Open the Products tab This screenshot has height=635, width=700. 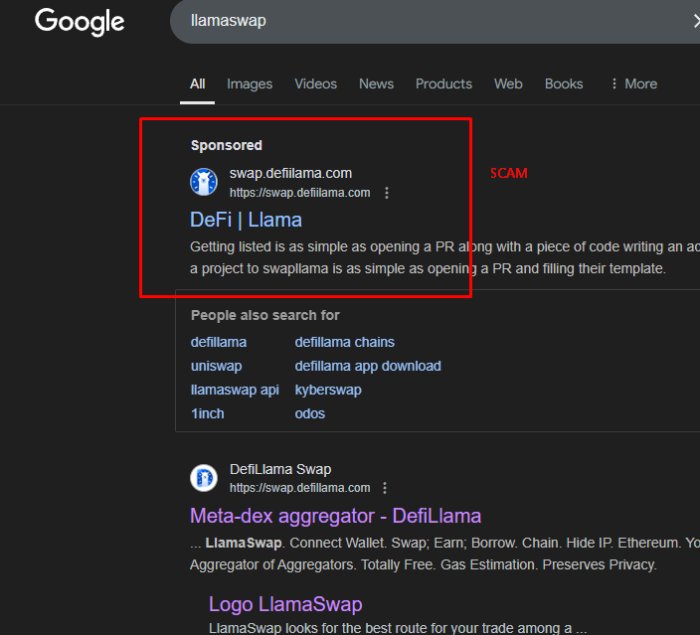(x=444, y=84)
